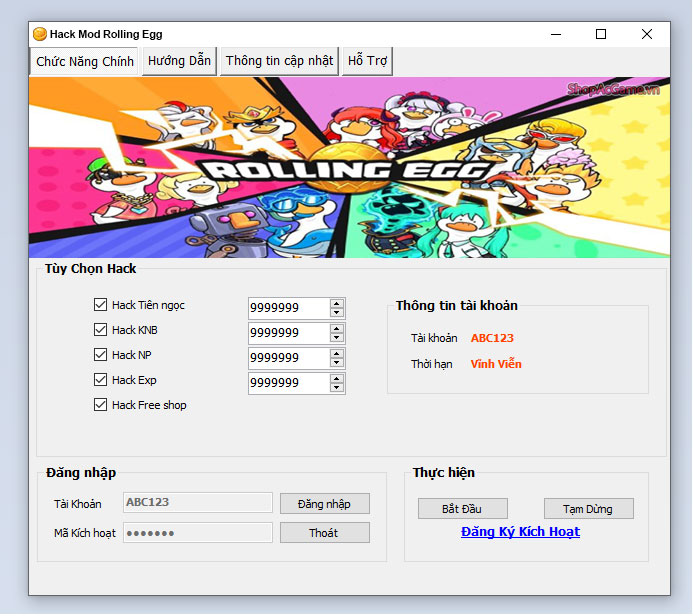693x616 pixels.
Task: Increase the Hack Exp value with up arrow
Action: click(x=337, y=379)
